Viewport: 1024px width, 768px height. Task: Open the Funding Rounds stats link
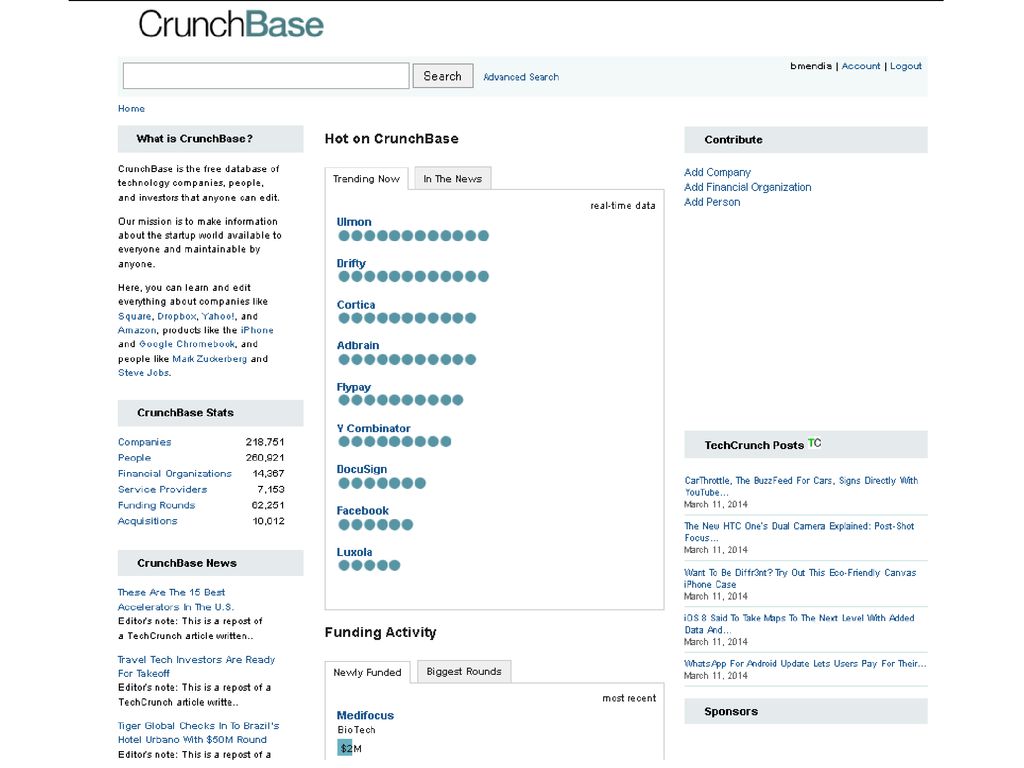click(156, 505)
